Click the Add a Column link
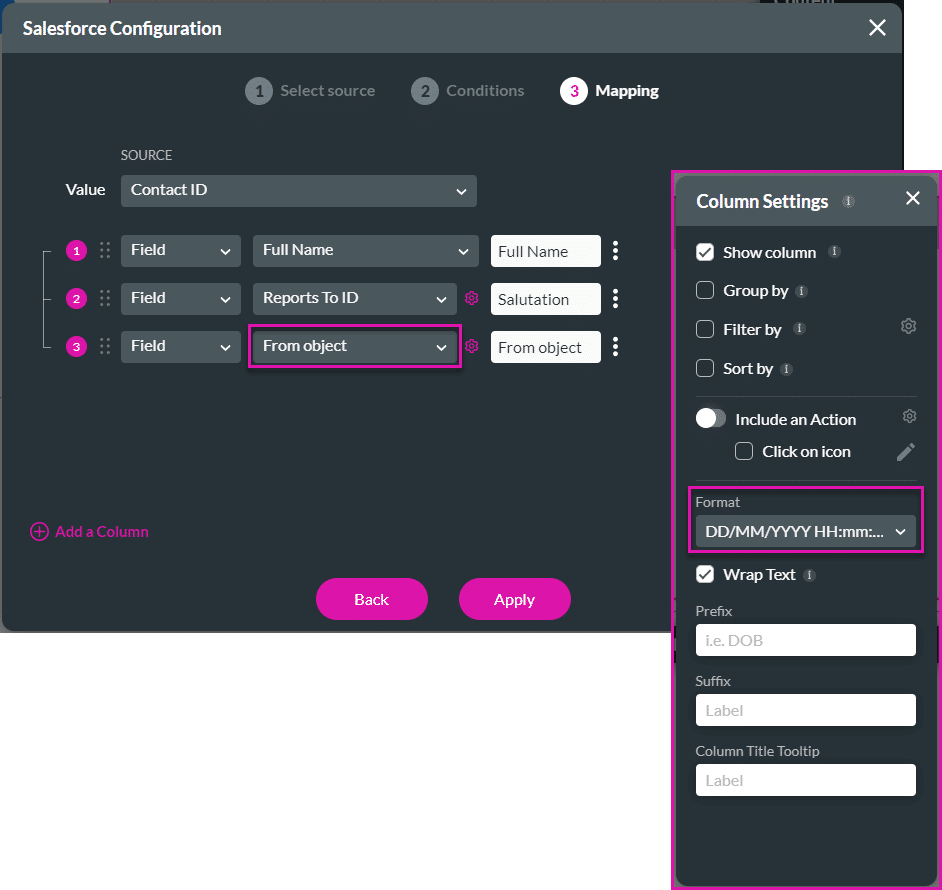Image resolution: width=942 pixels, height=890 pixels. pyautogui.click(x=90, y=532)
